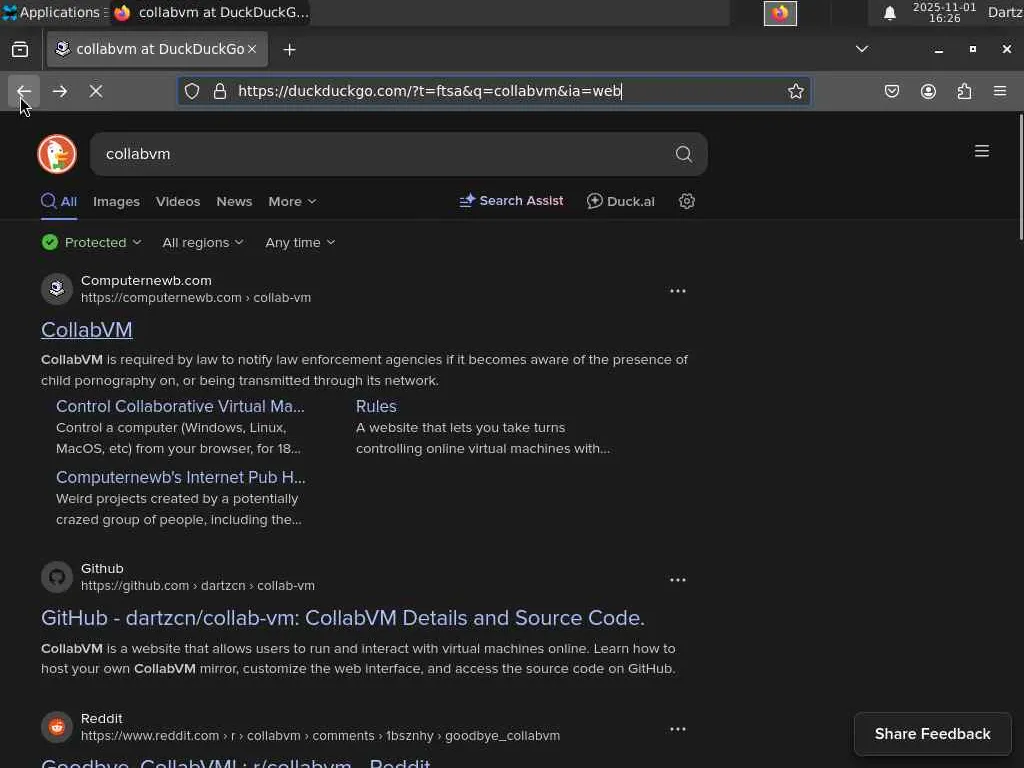This screenshot has width=1024, height=768.
Task: Open the Pocket save icon
Action: coord(892,91)
